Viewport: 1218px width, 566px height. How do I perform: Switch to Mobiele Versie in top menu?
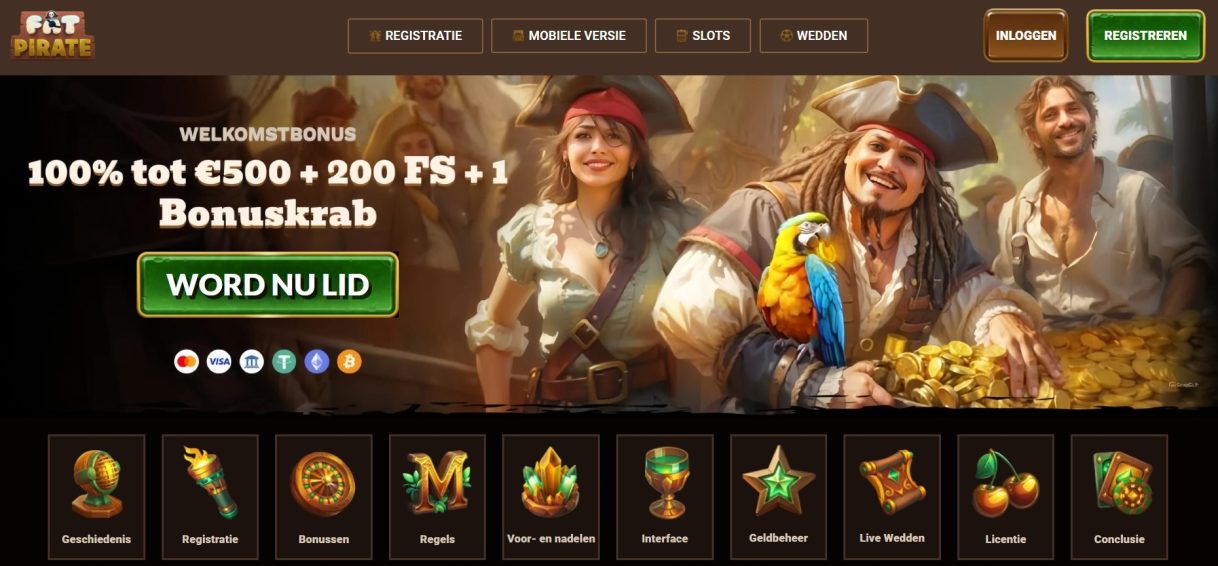click(x=569, y=35)
